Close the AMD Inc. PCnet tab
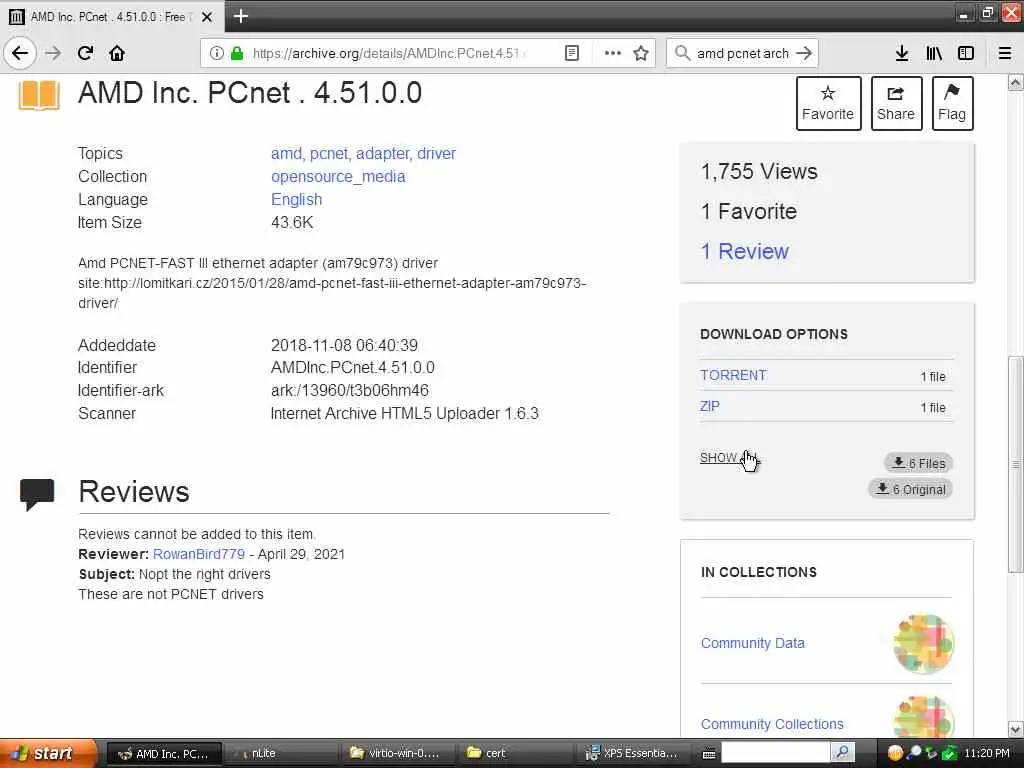The width and height of the screenshot is (1024, 768). pos(207,17)
